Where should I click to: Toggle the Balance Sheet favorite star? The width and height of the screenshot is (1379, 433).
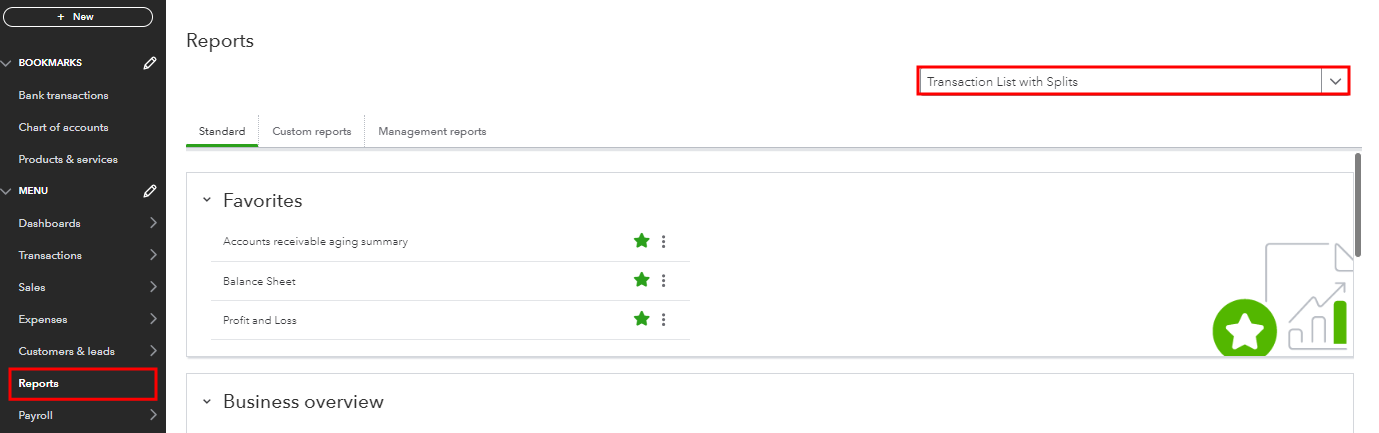click(x=642, y=281)
